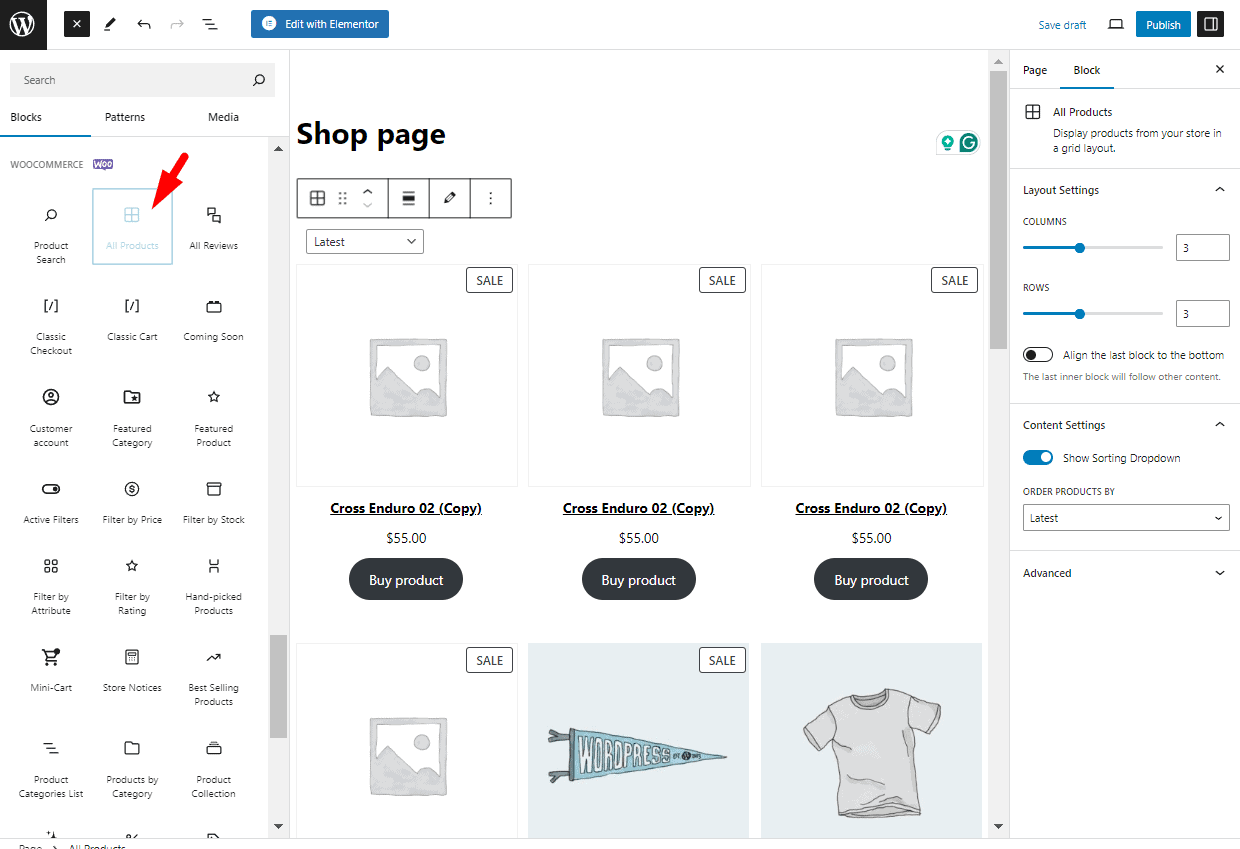Publish the Shop page
This screenshot has width=1240, height=849.
1163,24
